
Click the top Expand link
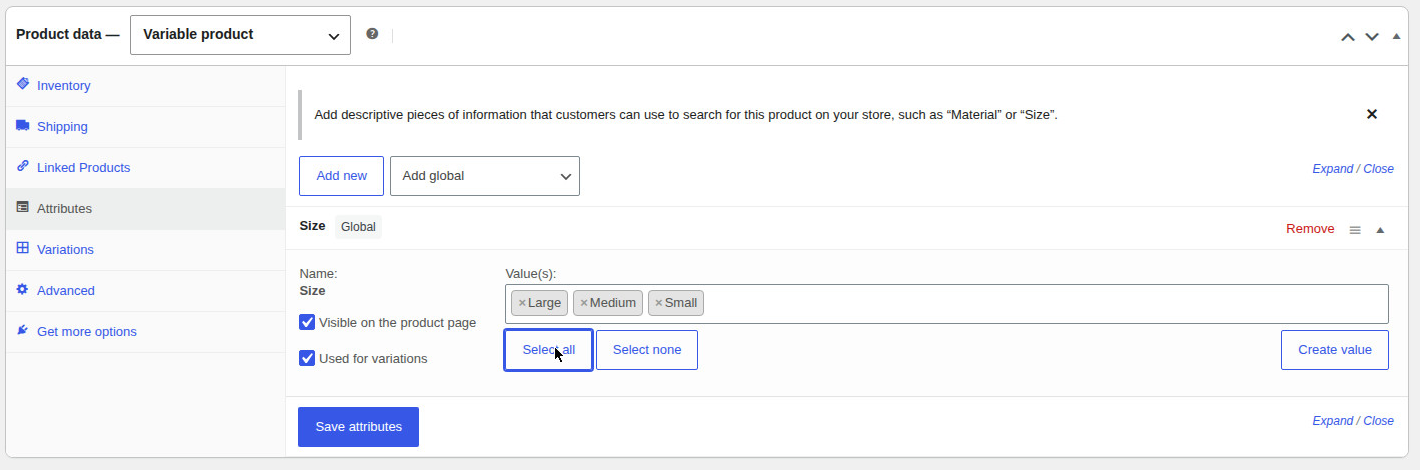pyautogui.click(x=1332, y=169)
